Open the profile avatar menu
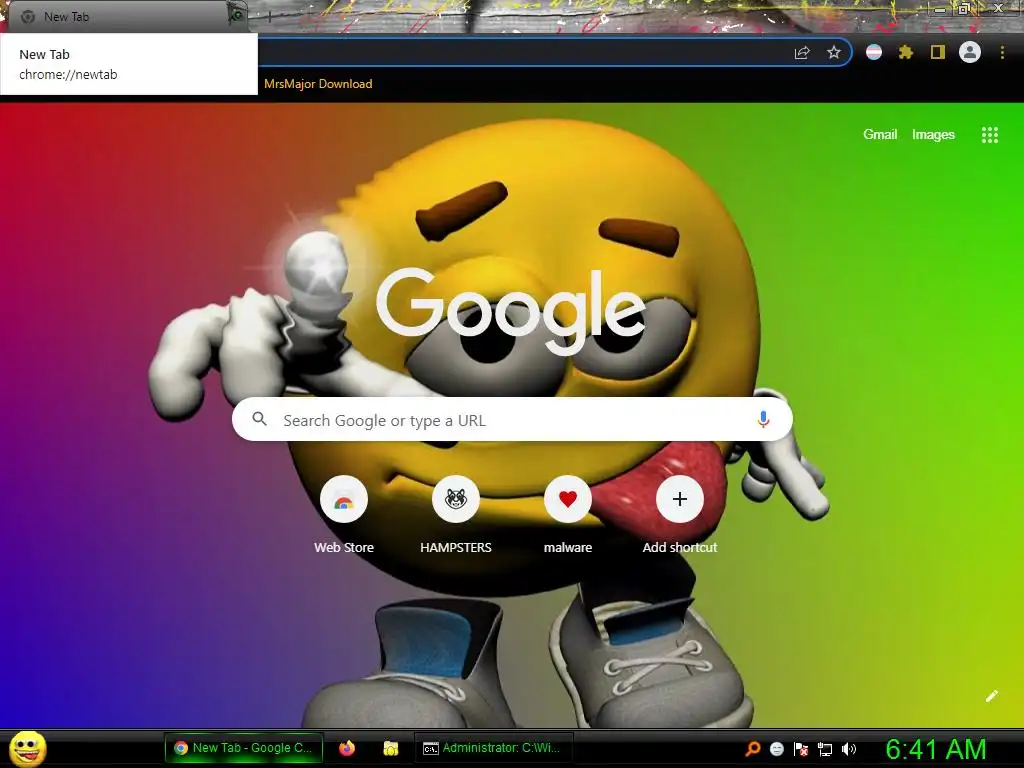1024x768 pixels. point(970,52)
